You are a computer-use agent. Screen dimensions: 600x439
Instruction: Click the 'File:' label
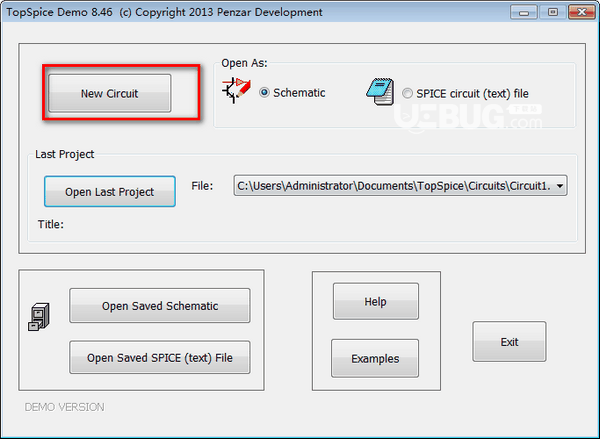point(202,186)
